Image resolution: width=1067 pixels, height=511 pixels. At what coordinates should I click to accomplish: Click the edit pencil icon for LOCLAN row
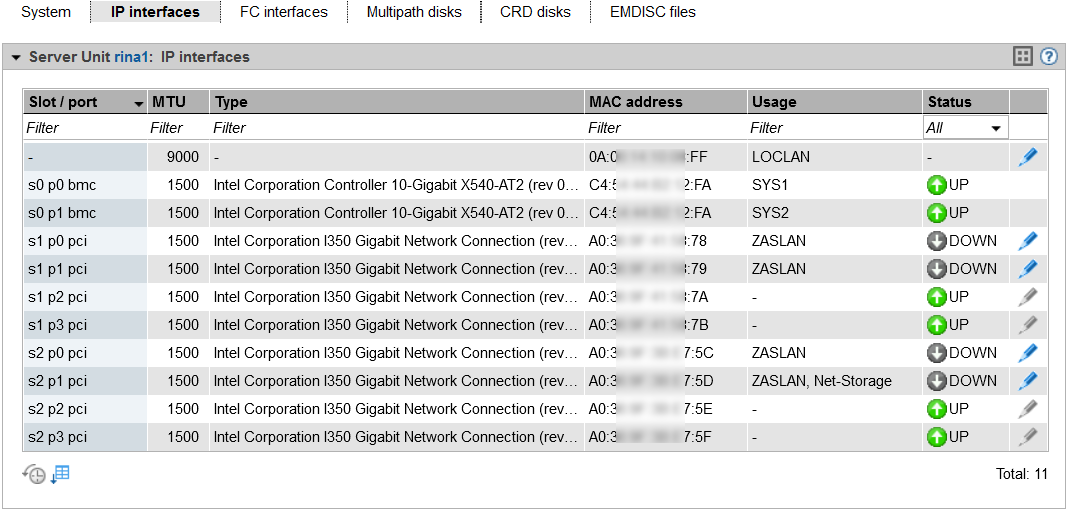click(x=1028, y=157)
